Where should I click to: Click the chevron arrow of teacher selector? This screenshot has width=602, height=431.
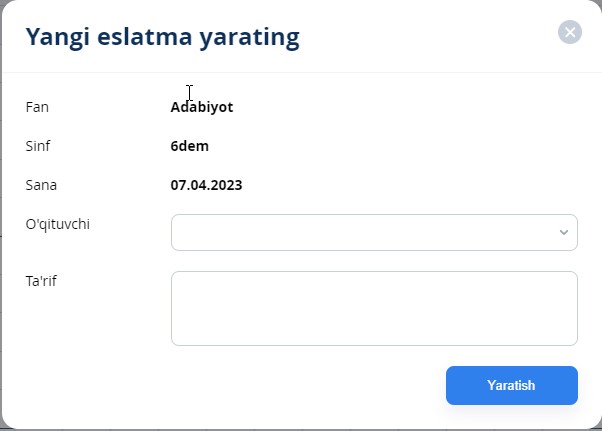click(x=563, y=232)
